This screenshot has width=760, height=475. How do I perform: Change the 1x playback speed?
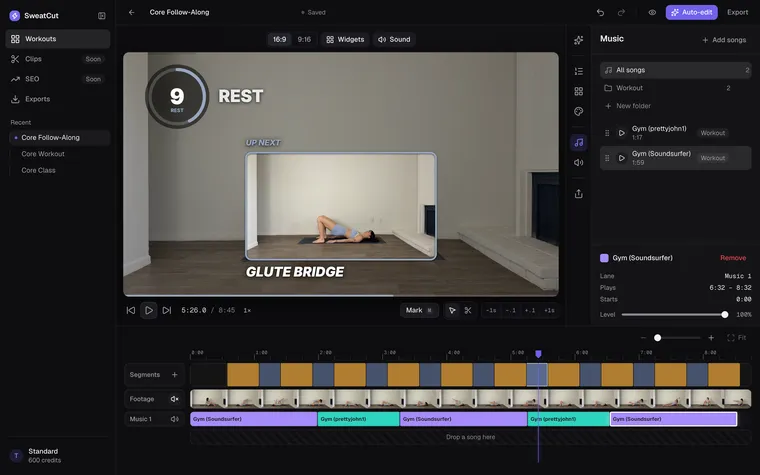click(247, 311)
